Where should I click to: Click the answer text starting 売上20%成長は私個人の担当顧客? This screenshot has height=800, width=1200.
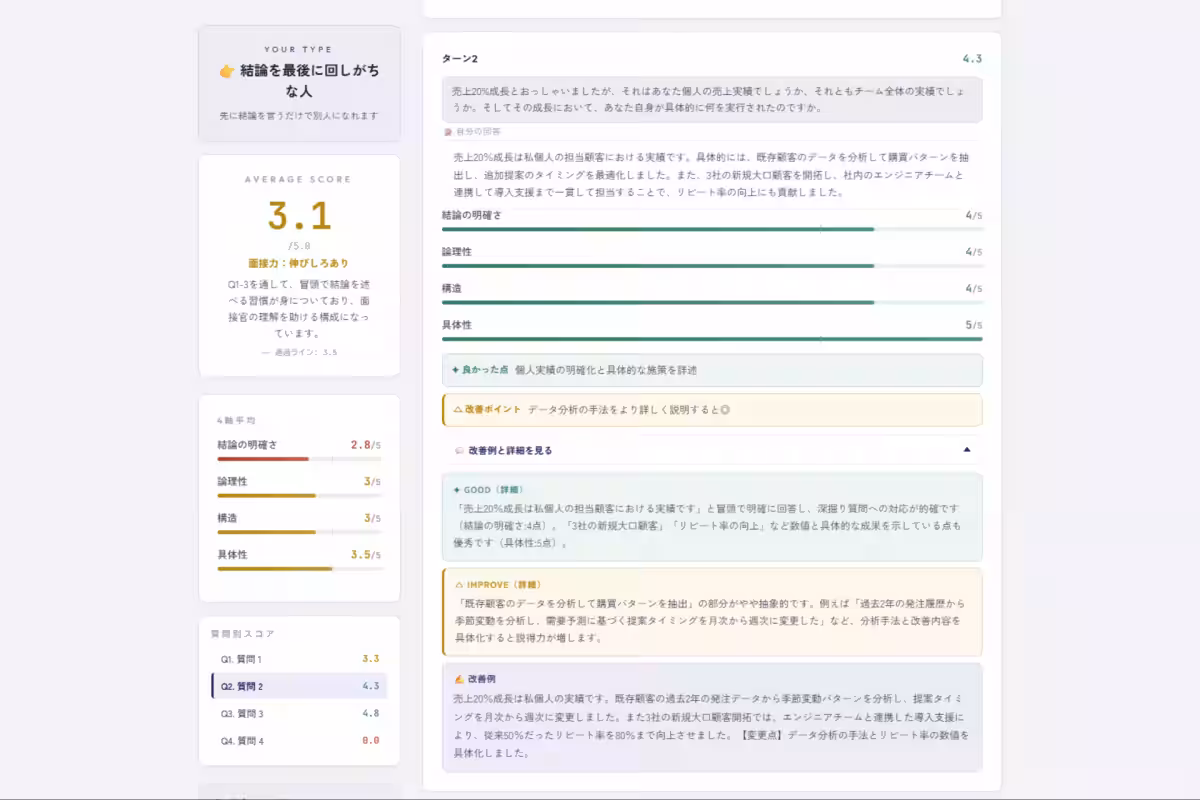pos(712,175)
